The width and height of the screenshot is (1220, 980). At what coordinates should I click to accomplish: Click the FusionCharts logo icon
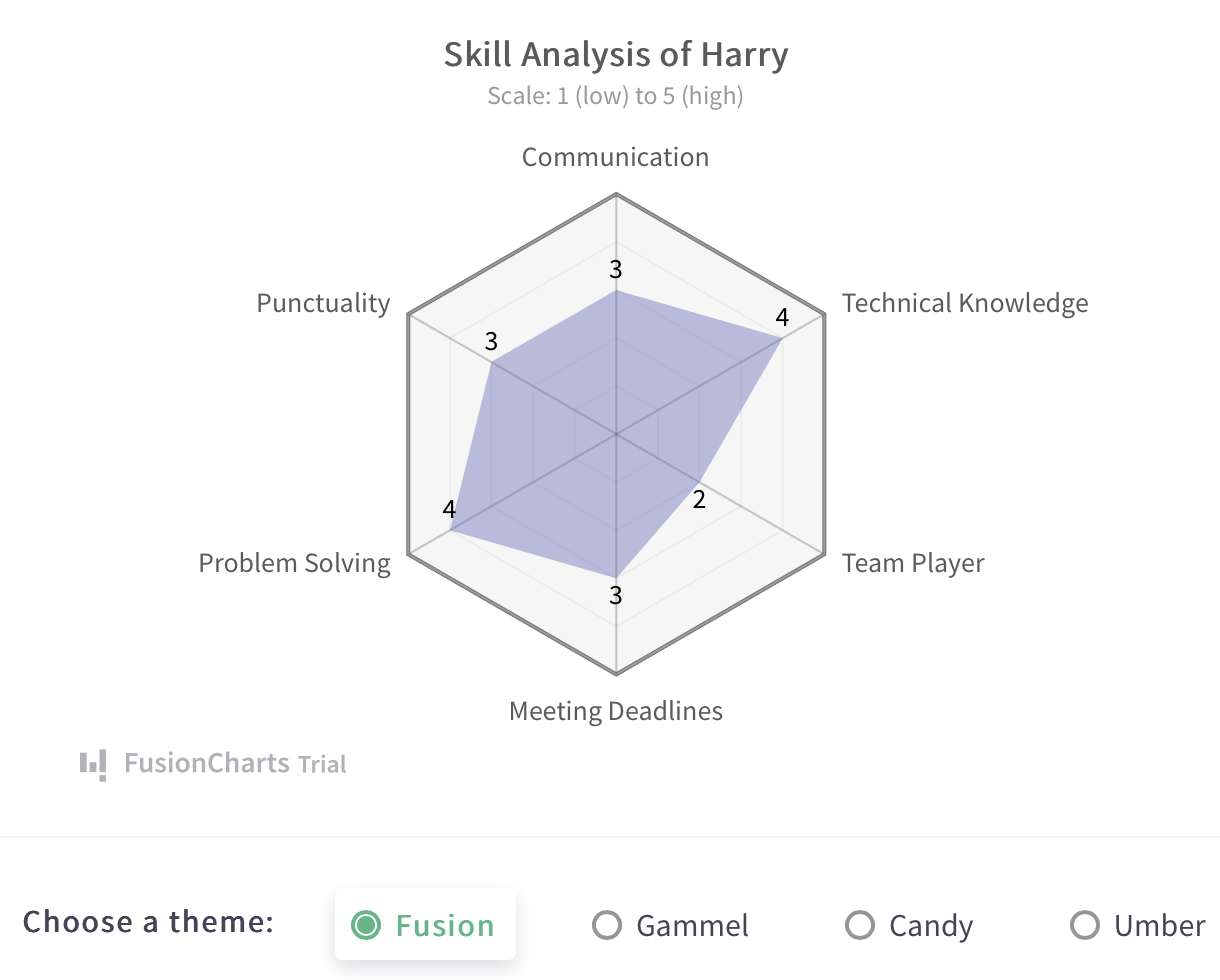pyautogui.click(x=93, y=765)
